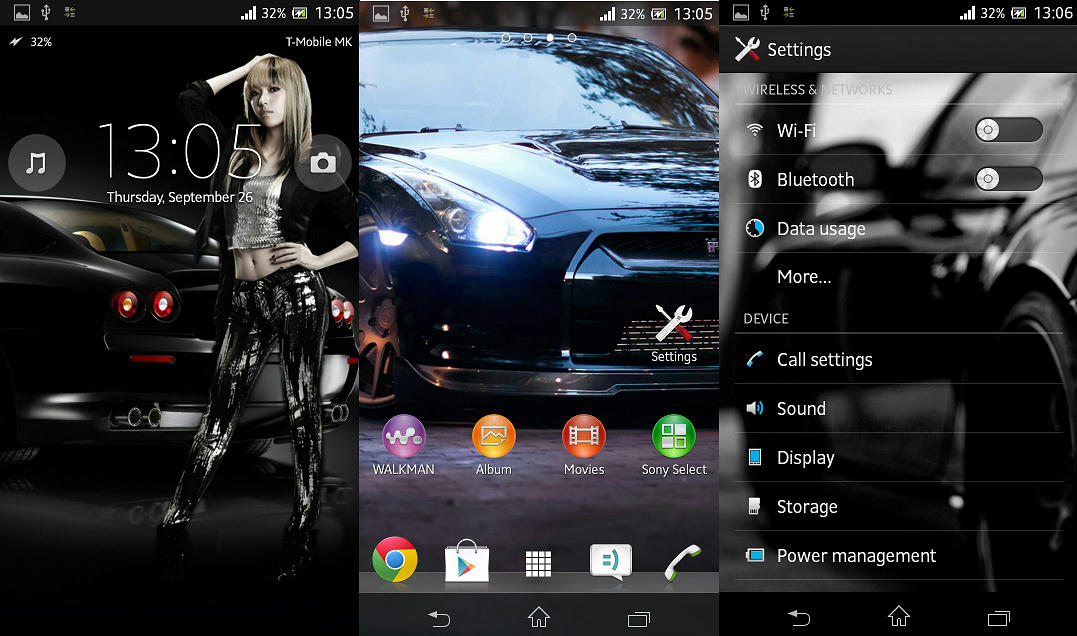Tap the lock screen status bar battery icon
Screen dimensions: 1077x636
pyautogui.click(x=299, y=13)
